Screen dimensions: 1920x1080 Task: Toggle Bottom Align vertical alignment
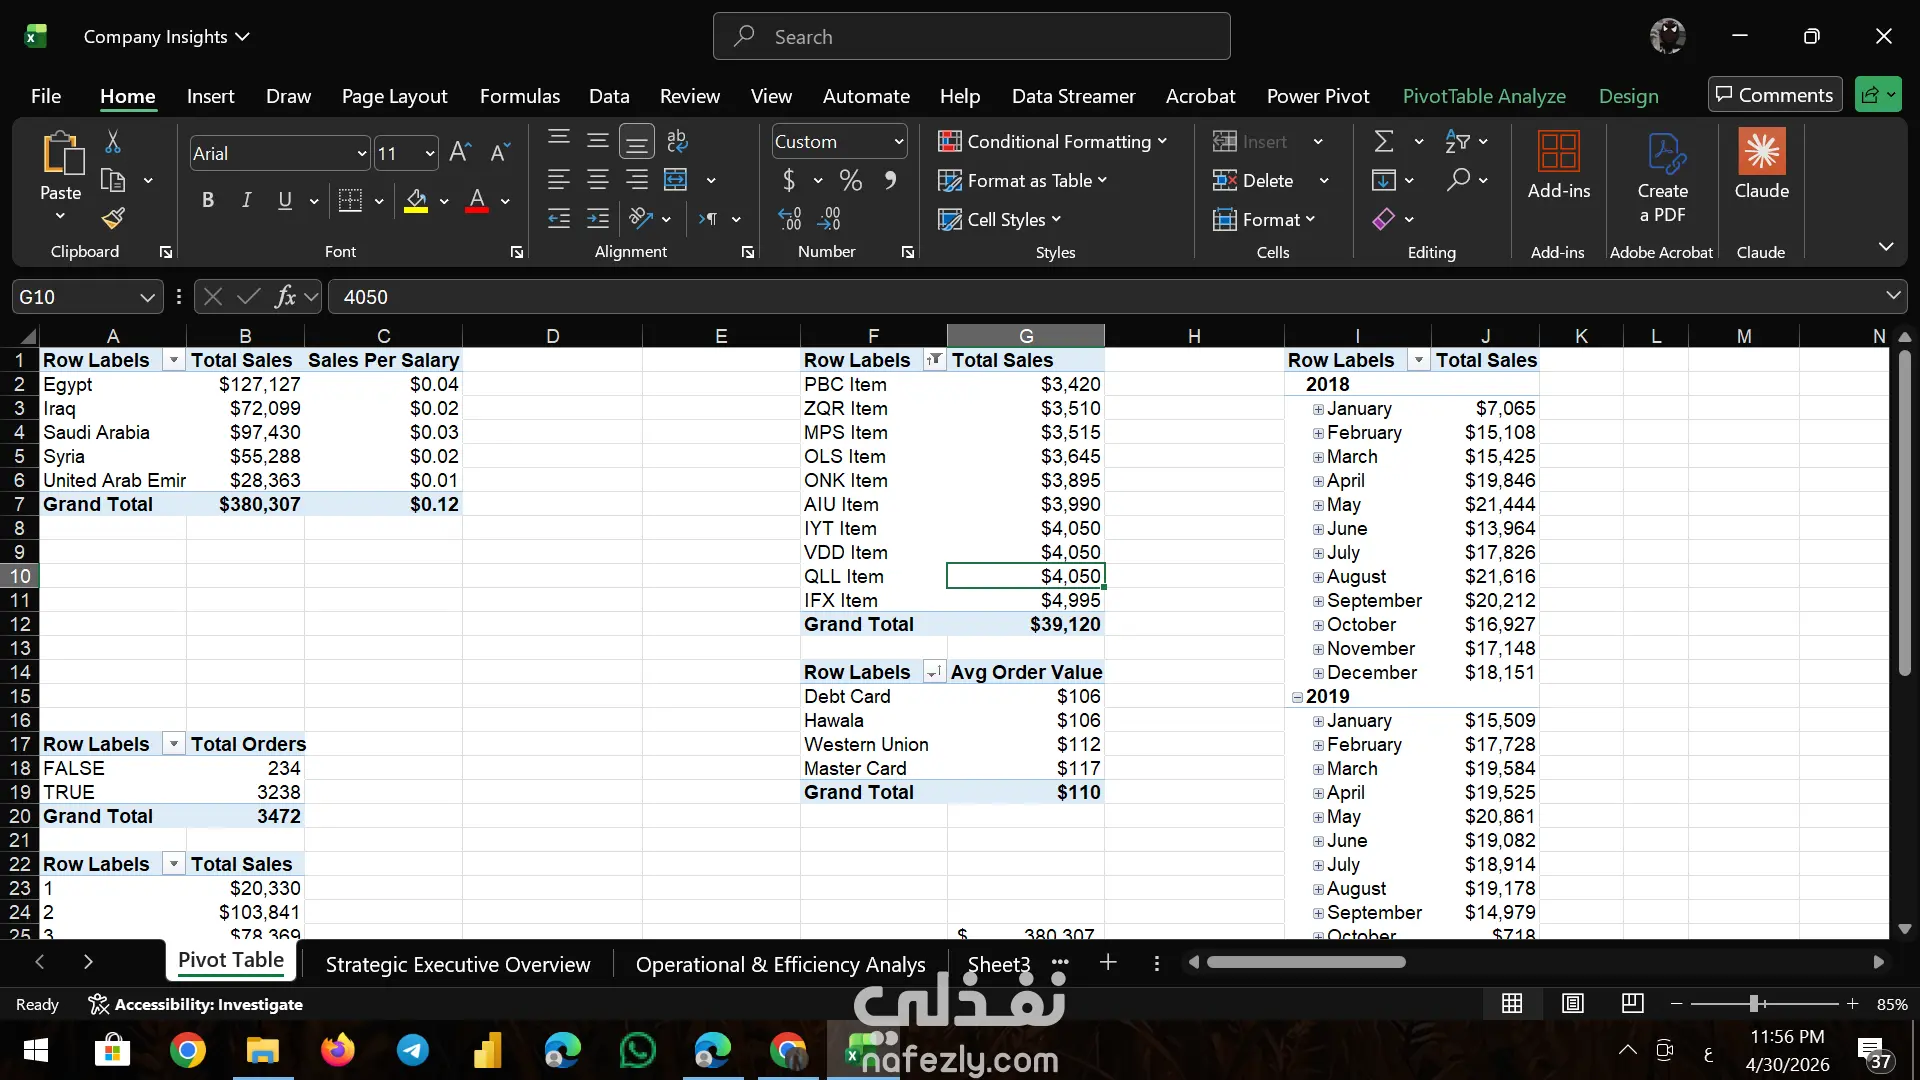coord(637,141)
